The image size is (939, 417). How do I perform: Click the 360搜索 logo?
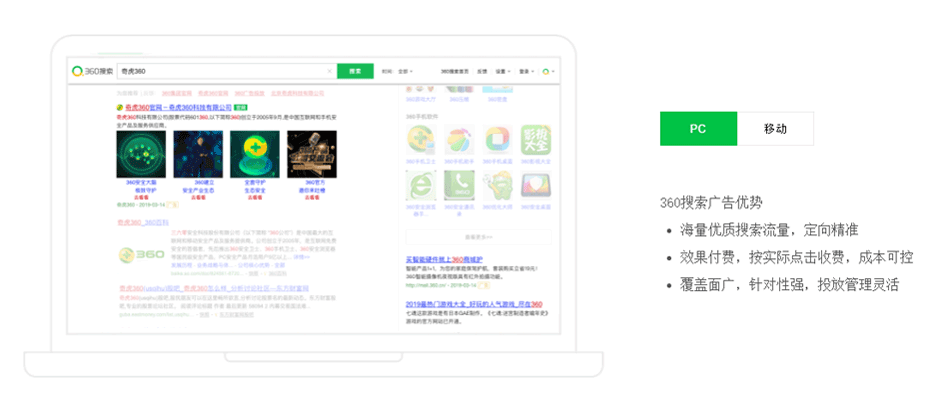click(92, 71)
